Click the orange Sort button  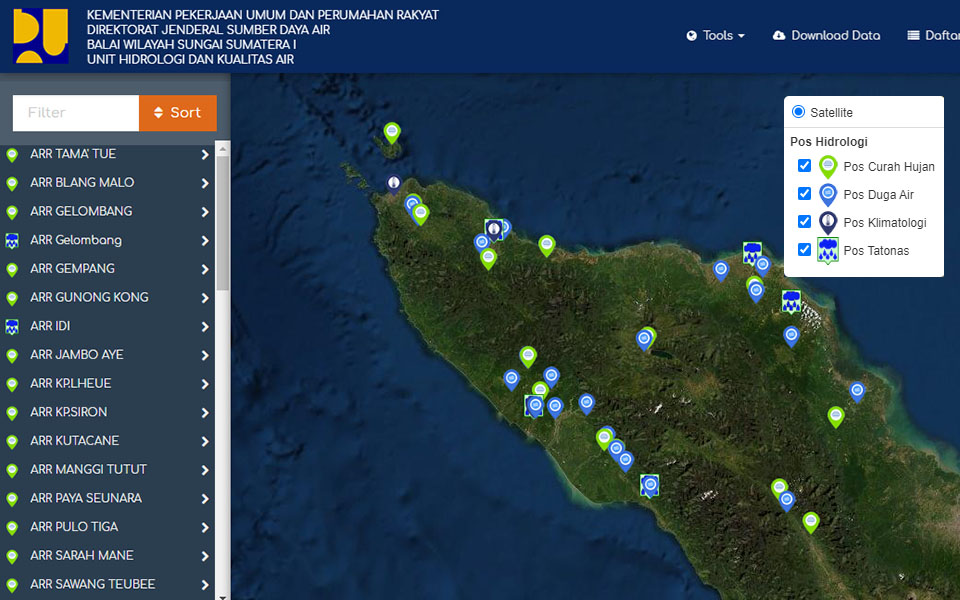click(178, 113)
